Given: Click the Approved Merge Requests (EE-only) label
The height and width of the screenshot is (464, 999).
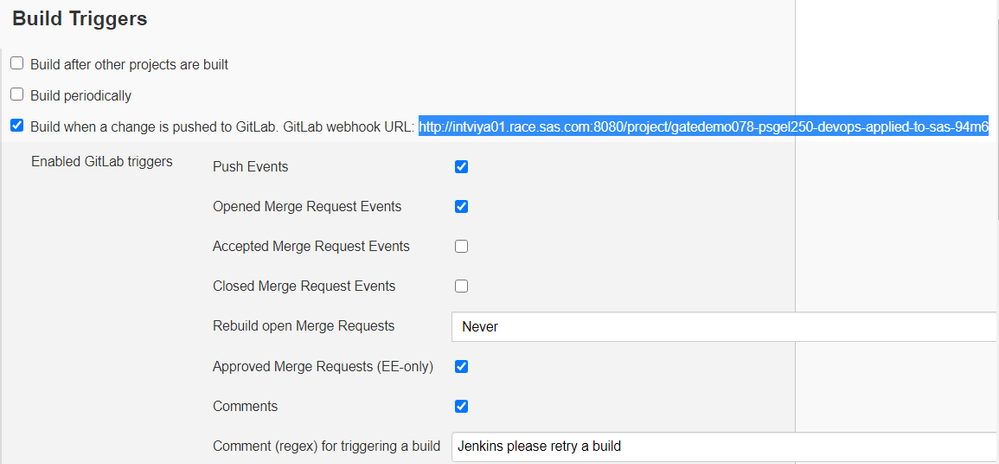Looking at the screenshot, I should coord(323,366).
